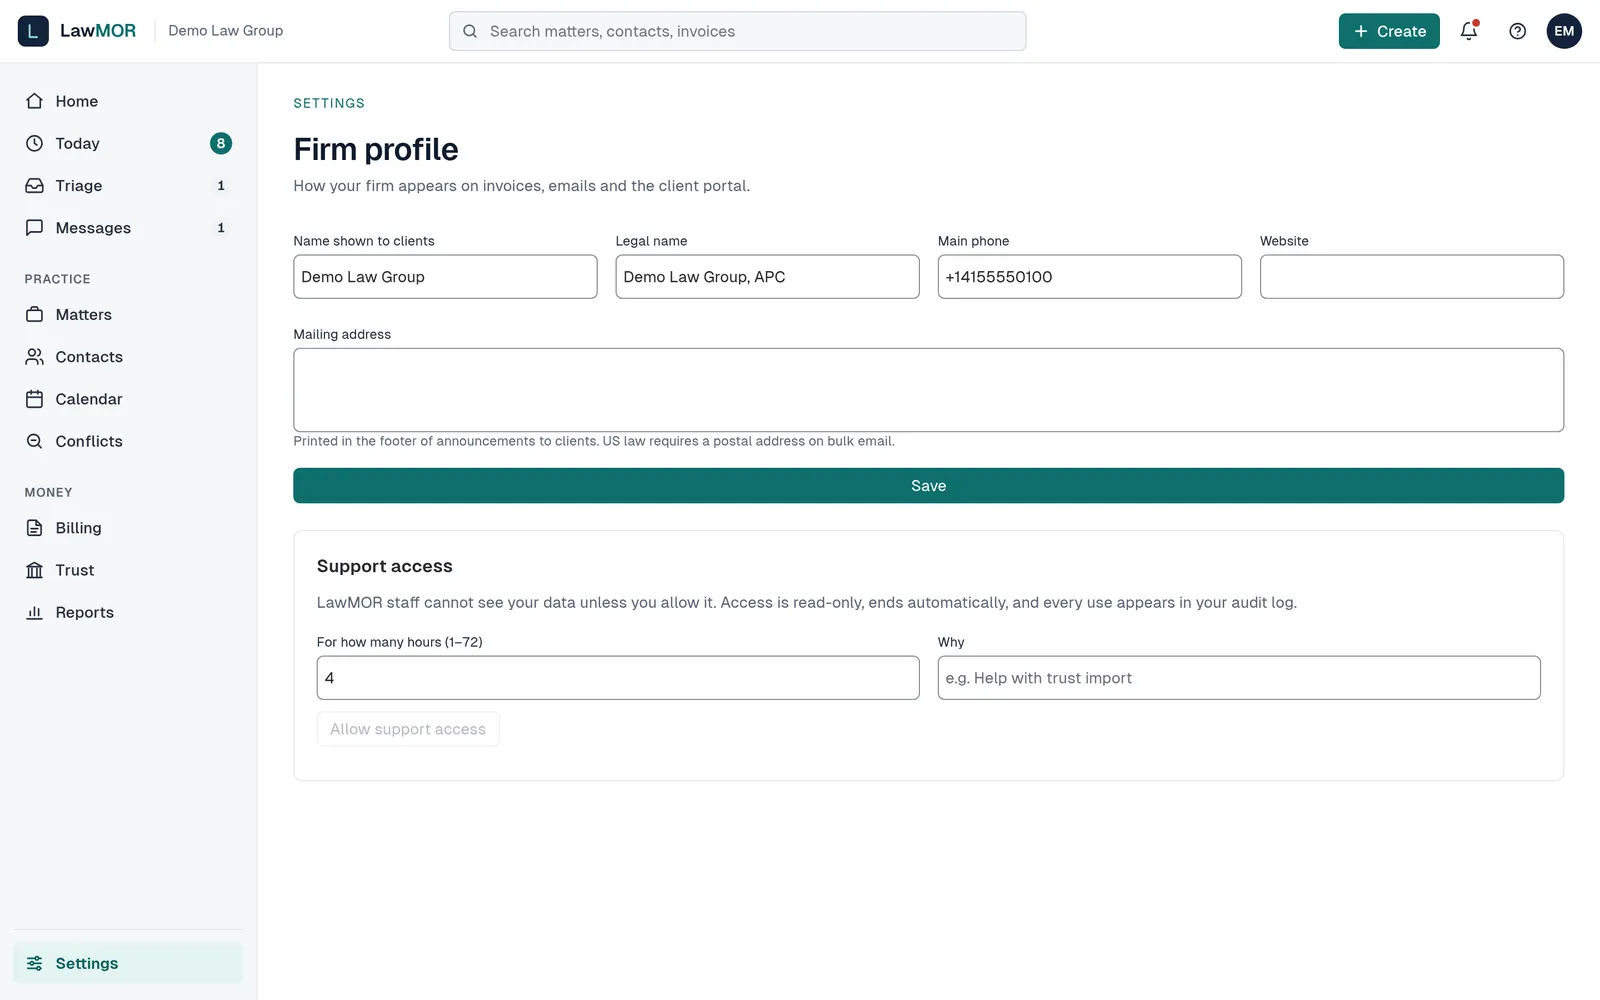Screen dimensions: 1600x1000
Task: Click the Mailing address text area
Action: pos(928,390)
